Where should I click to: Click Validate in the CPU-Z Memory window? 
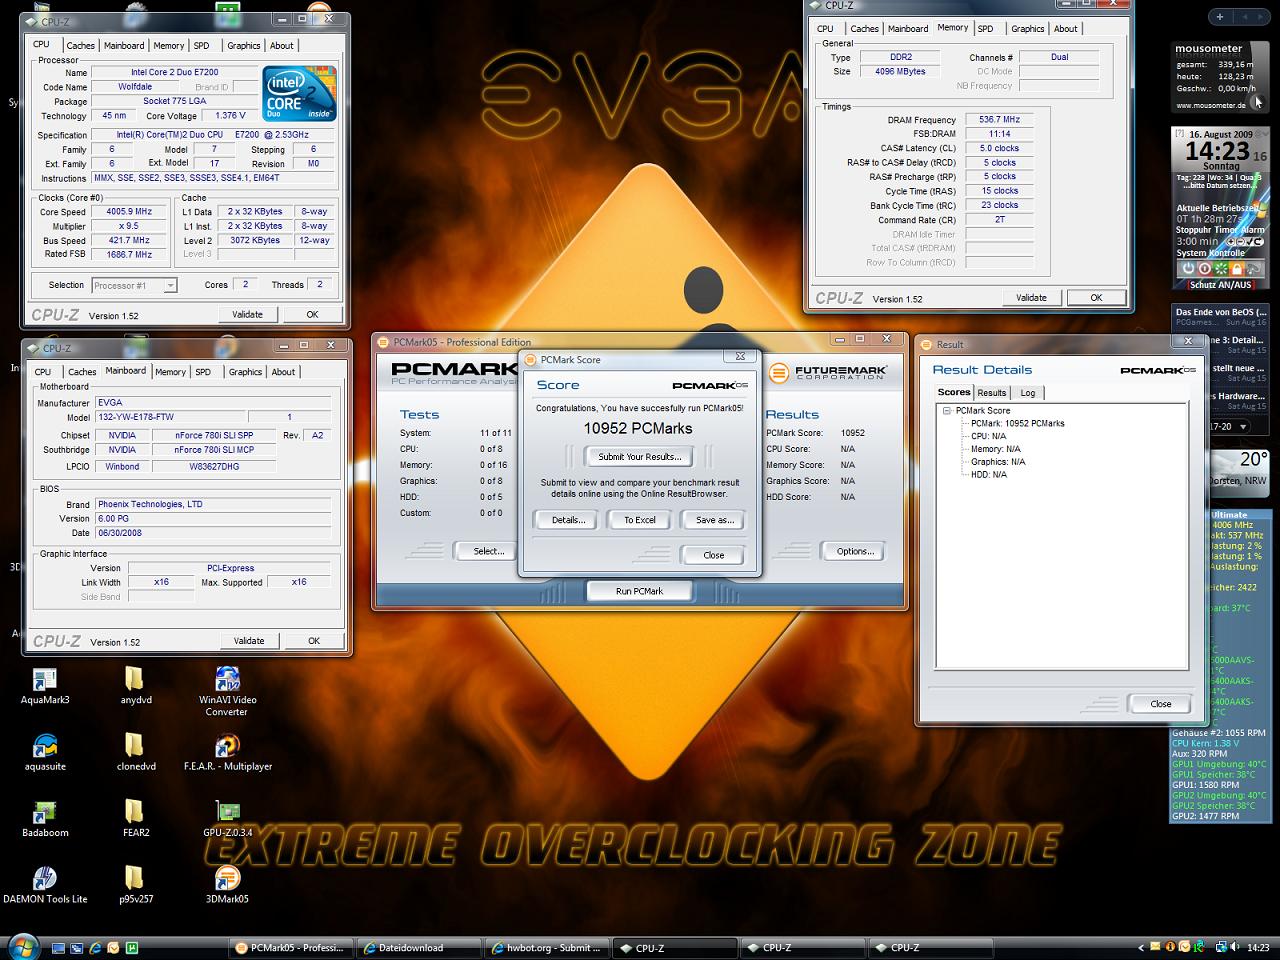pos(1031,297)
